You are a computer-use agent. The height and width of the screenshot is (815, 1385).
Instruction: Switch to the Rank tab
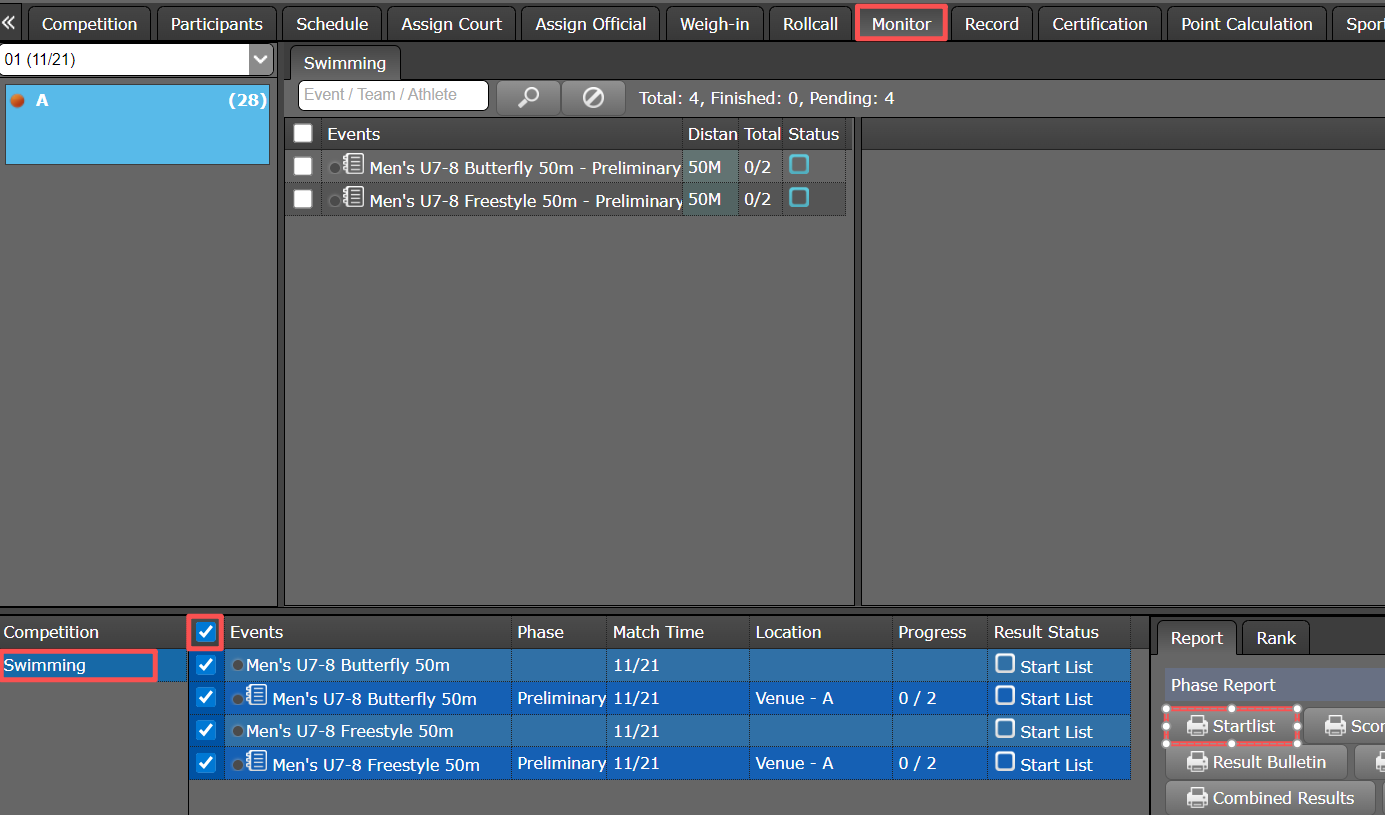click(1275, 637)
